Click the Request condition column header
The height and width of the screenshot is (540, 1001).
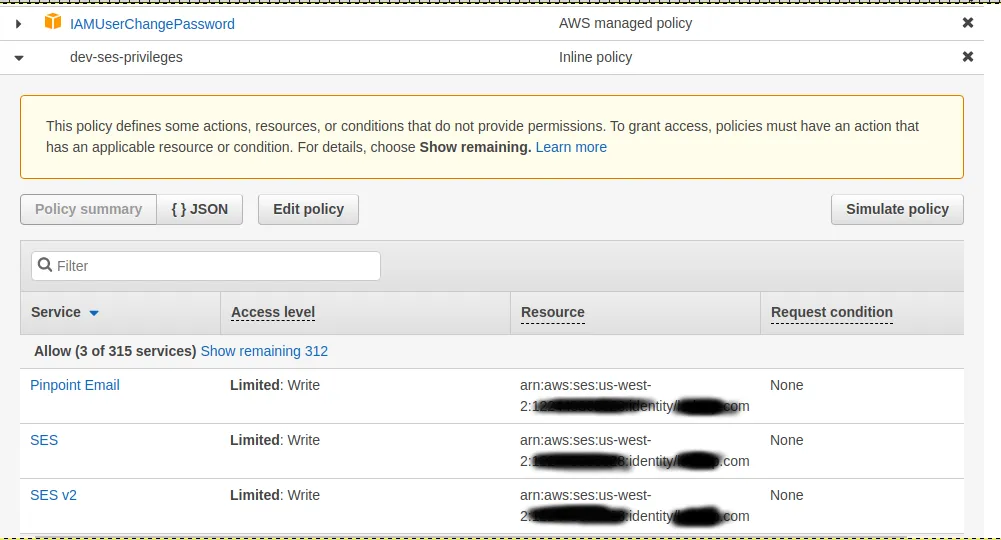[x=832, y=312]
